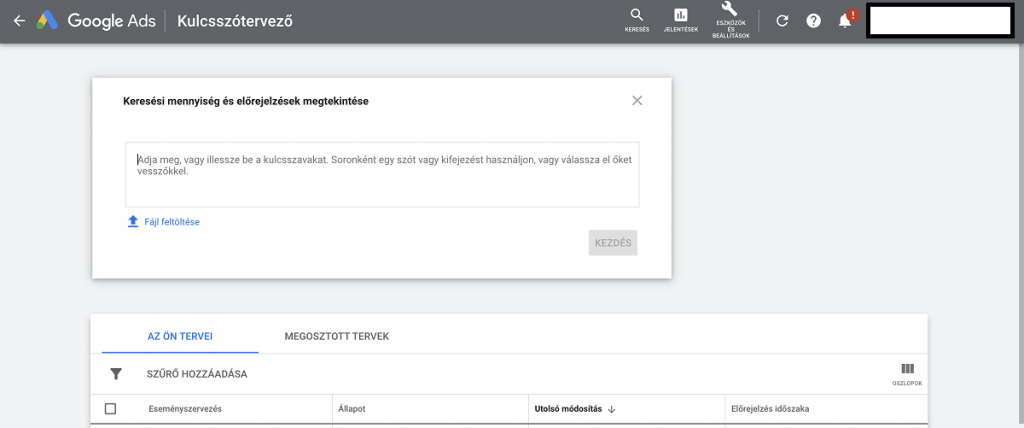This screenshot has width=1024, height=428.
Task: Click the Fájl feltöltése link
Action: (172, 222)
